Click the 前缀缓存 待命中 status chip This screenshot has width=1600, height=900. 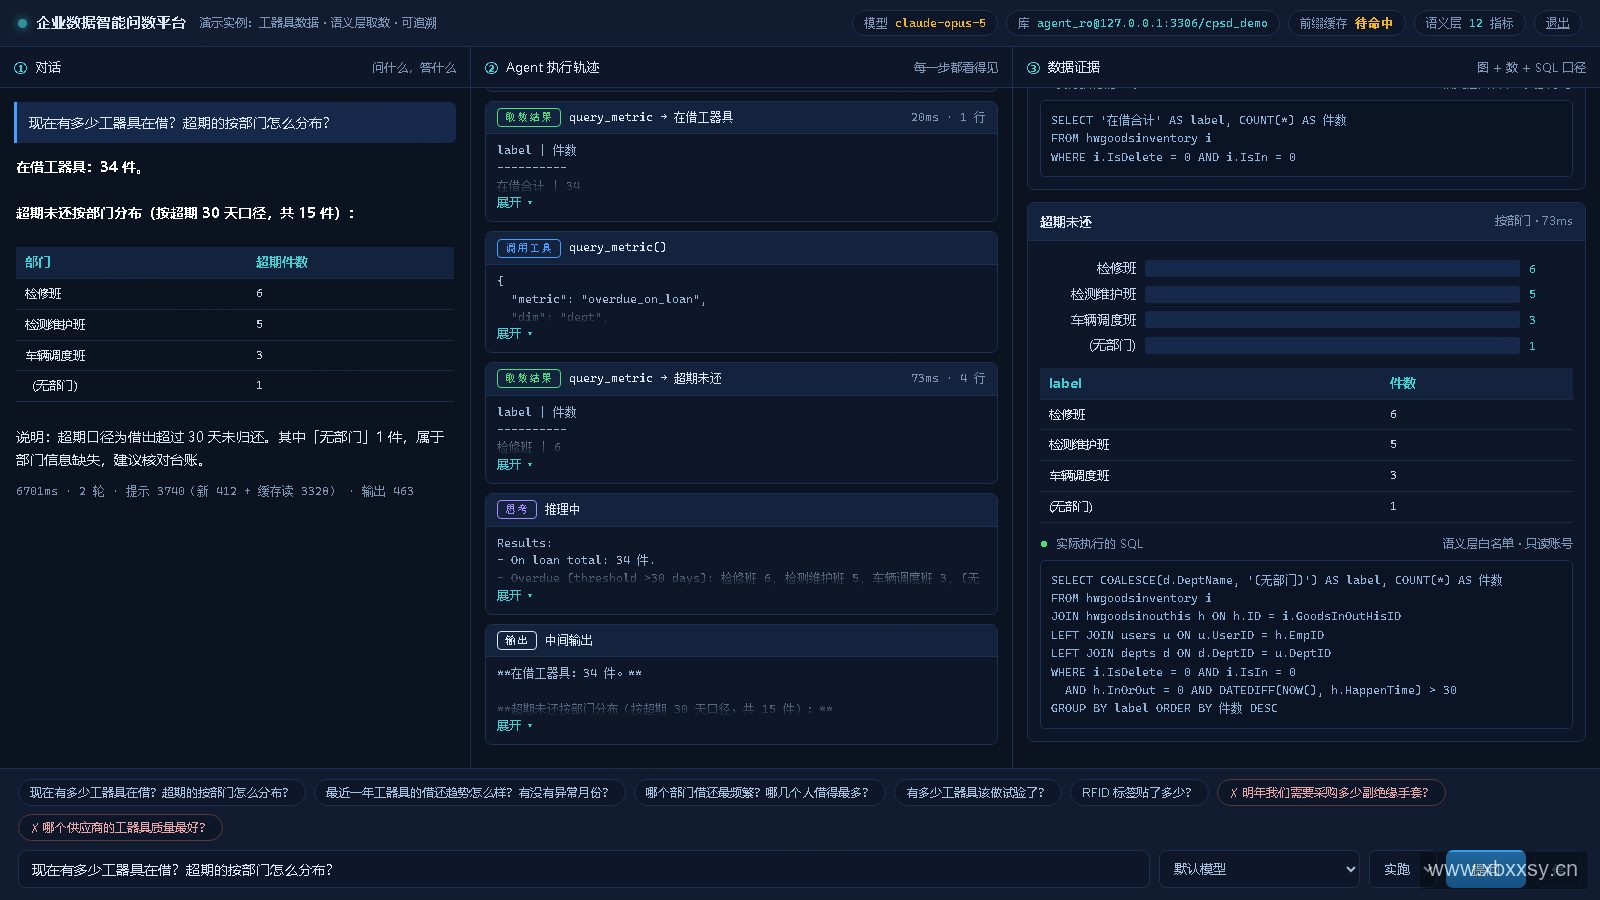coord(1346,23)
